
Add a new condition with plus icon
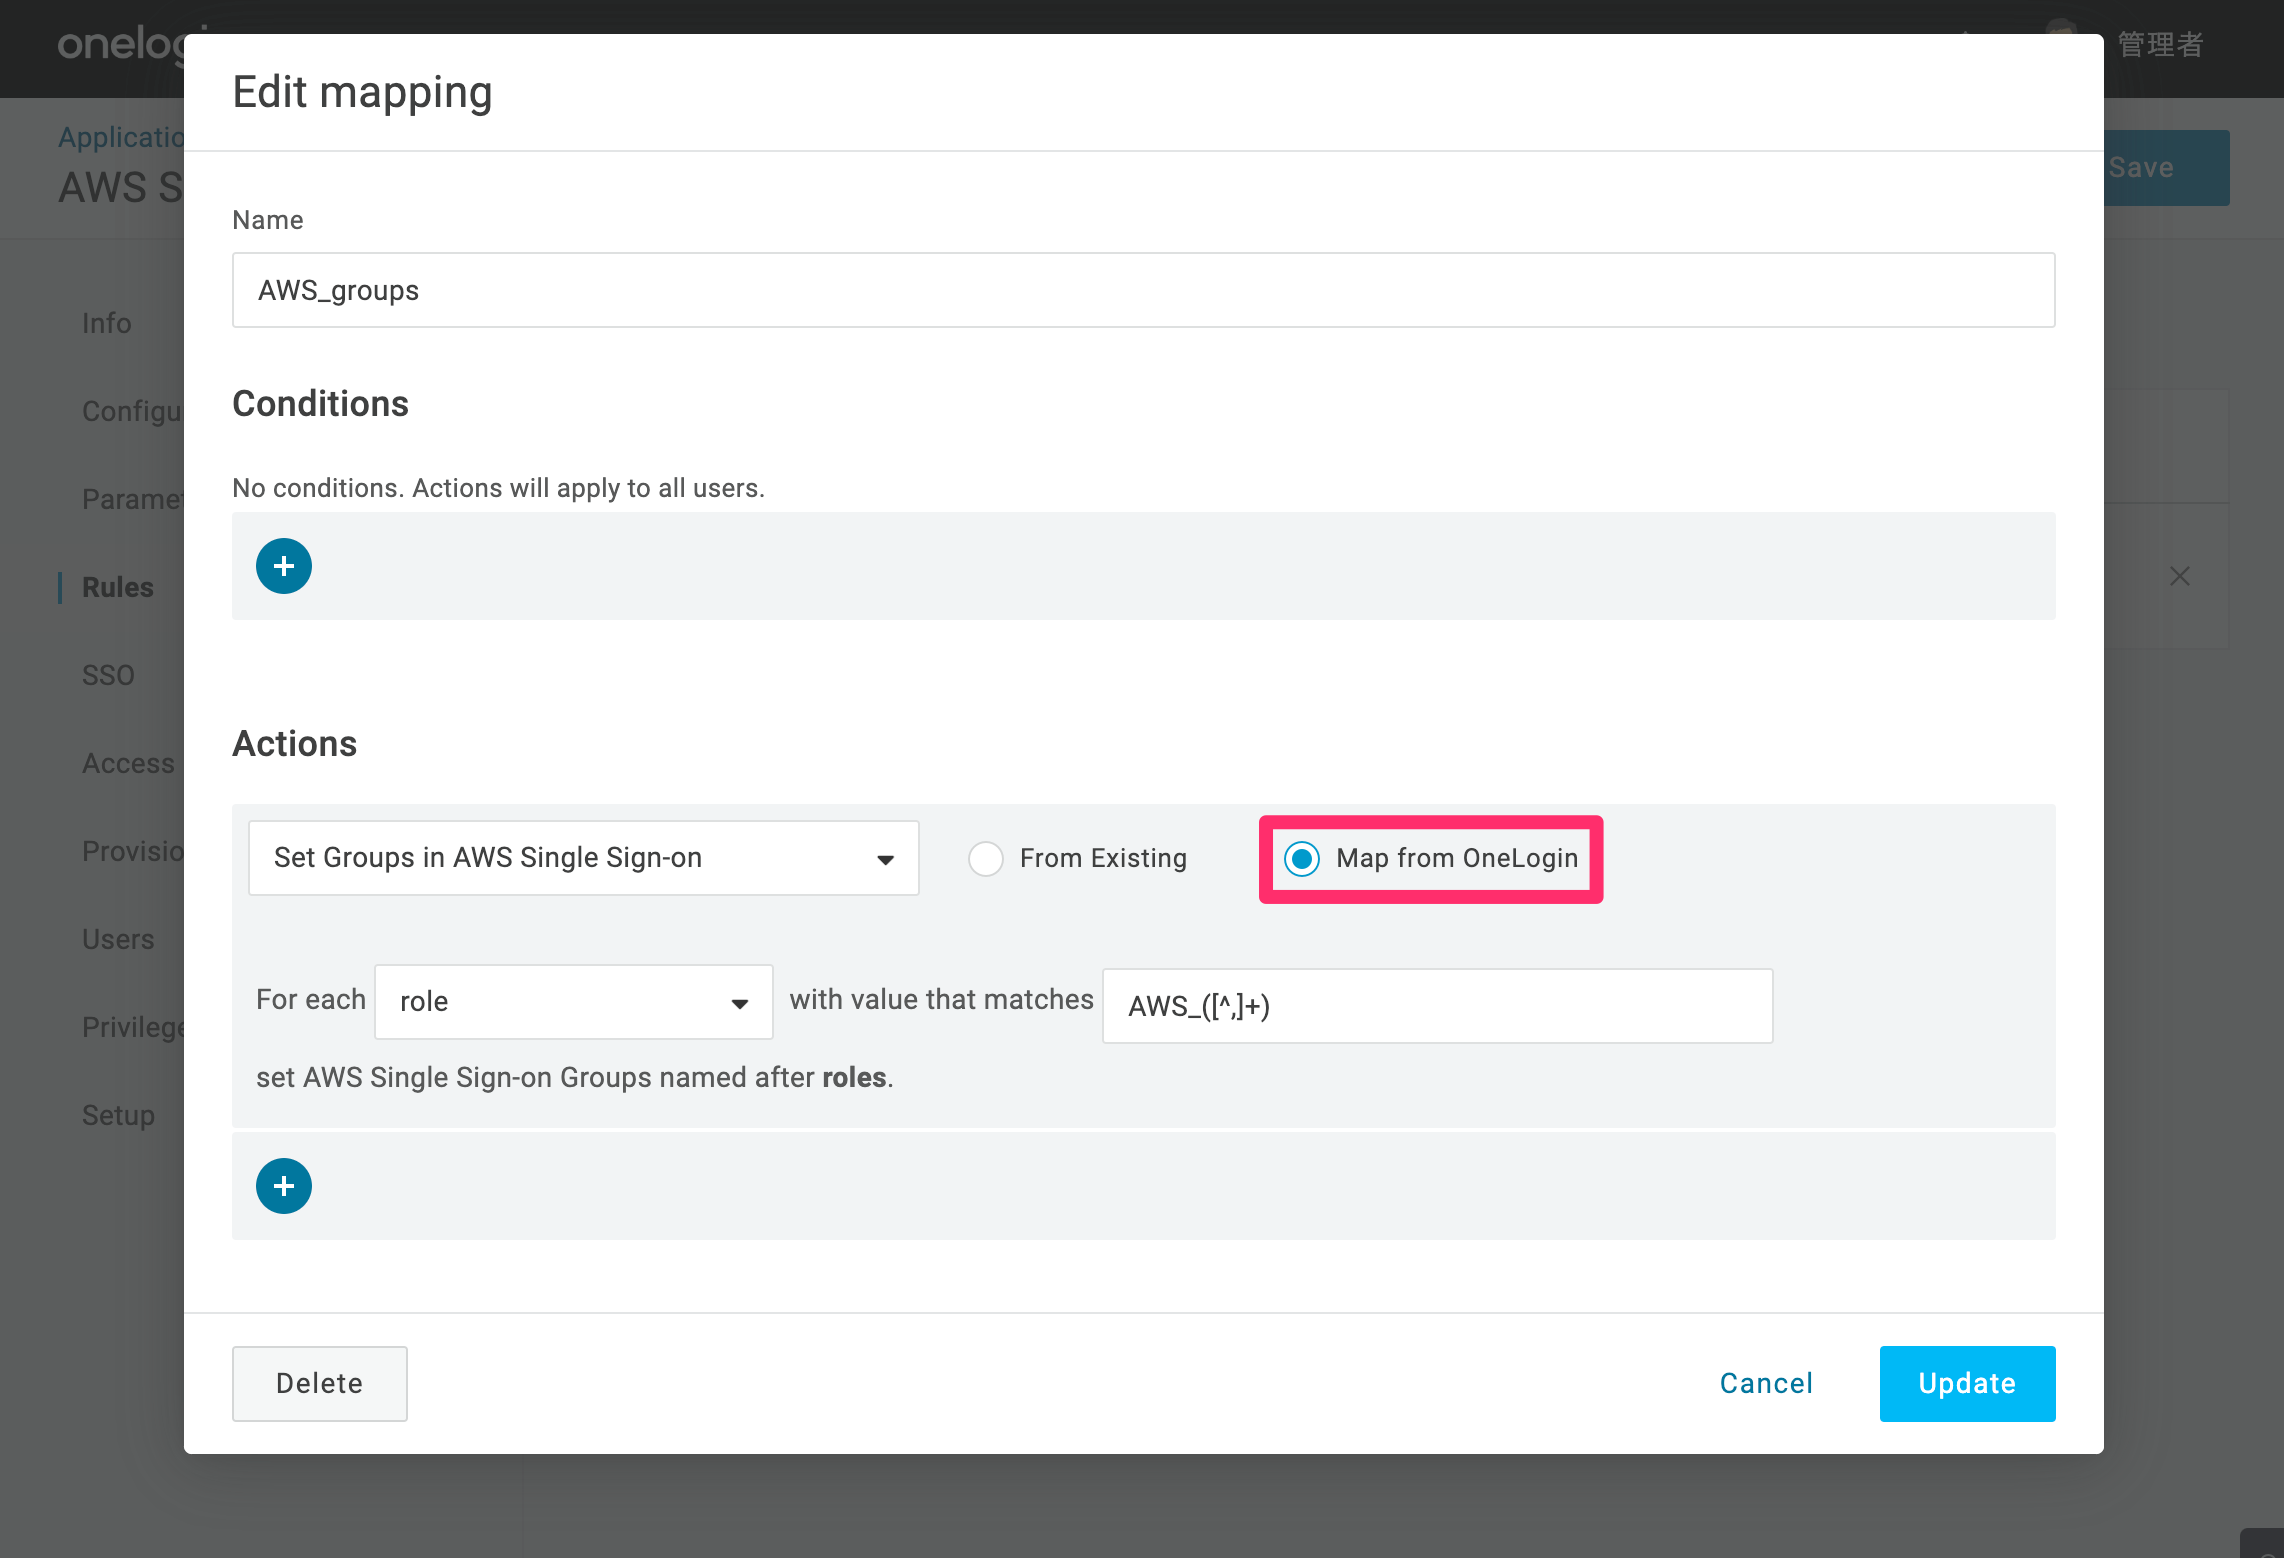[x=284, y=566]
